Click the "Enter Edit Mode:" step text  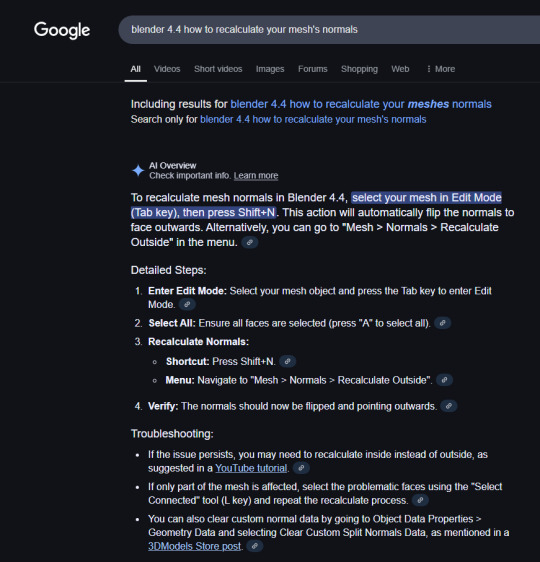coord(187,291)
